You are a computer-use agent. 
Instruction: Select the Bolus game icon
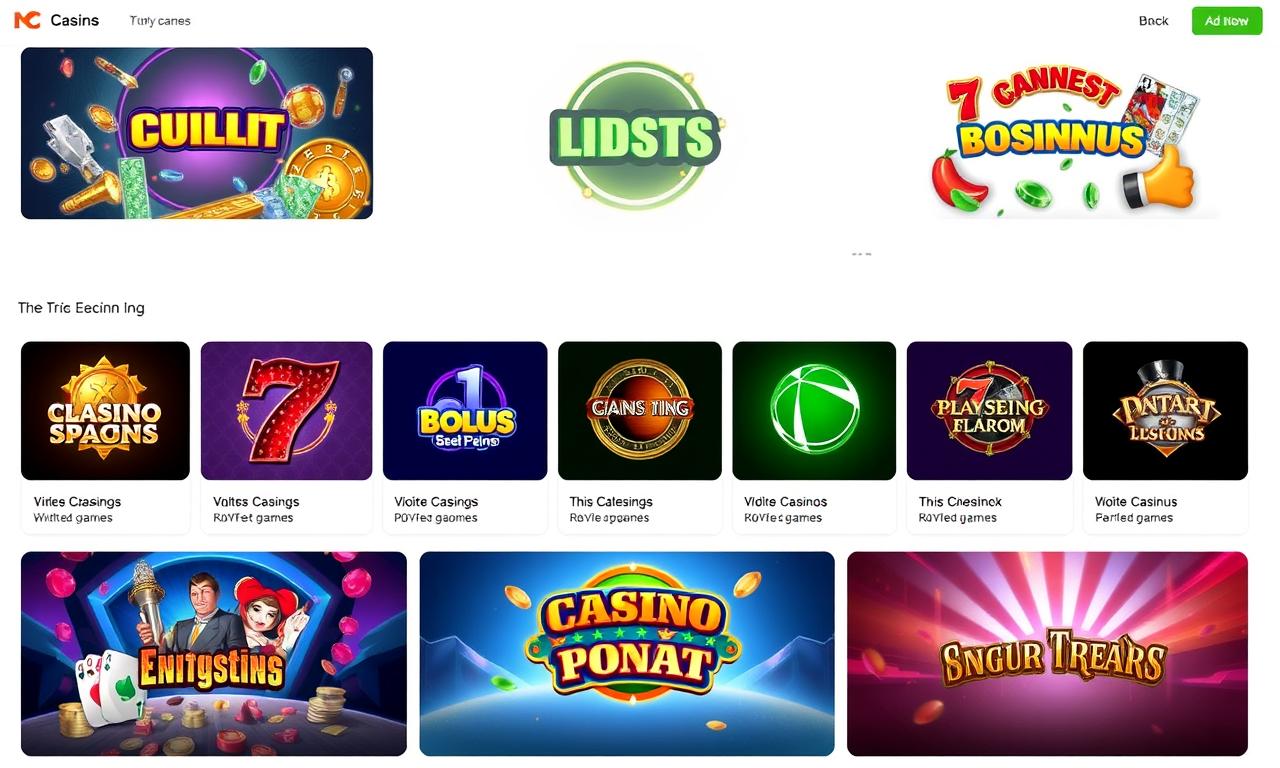click(x=465, y=411)
